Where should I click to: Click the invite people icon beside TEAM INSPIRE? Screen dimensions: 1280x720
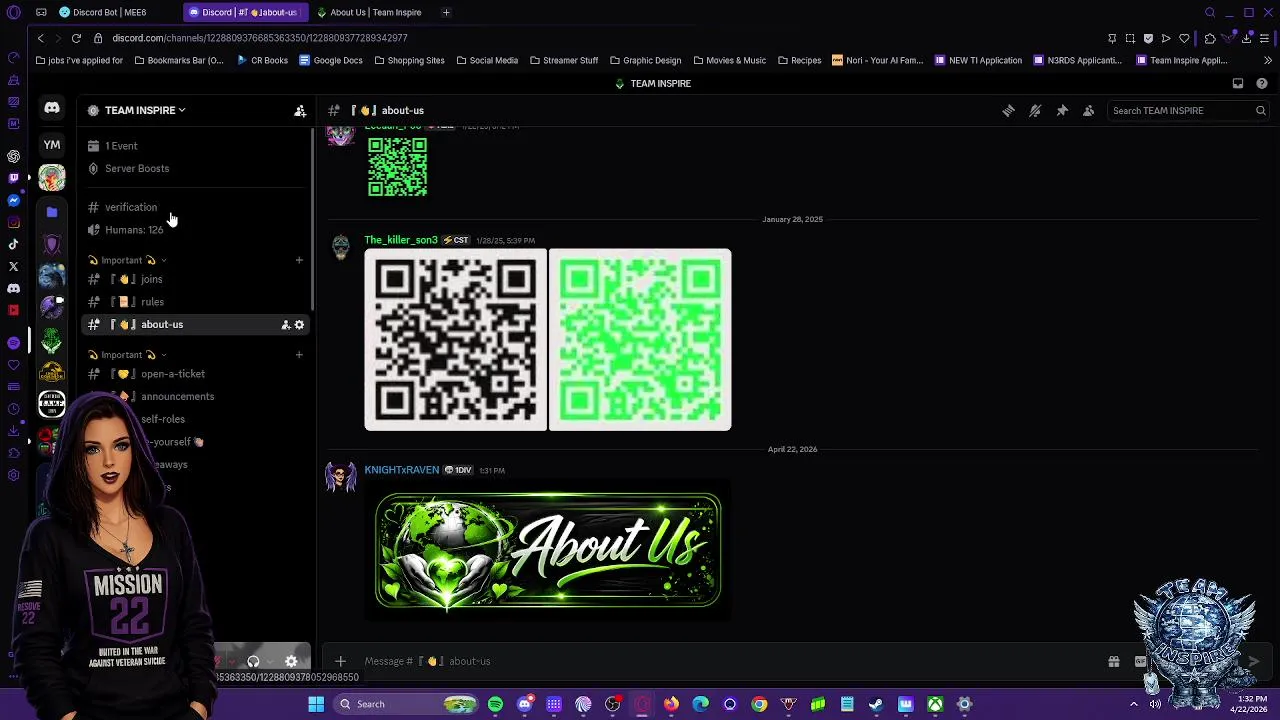tap(300, 111)
